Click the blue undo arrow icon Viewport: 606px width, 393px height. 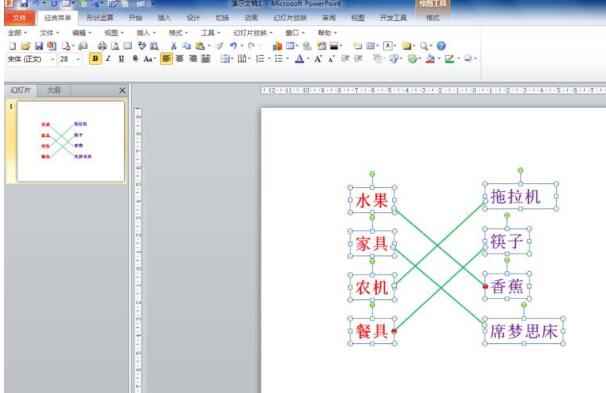pyautogui.click(x=233, y=46)
